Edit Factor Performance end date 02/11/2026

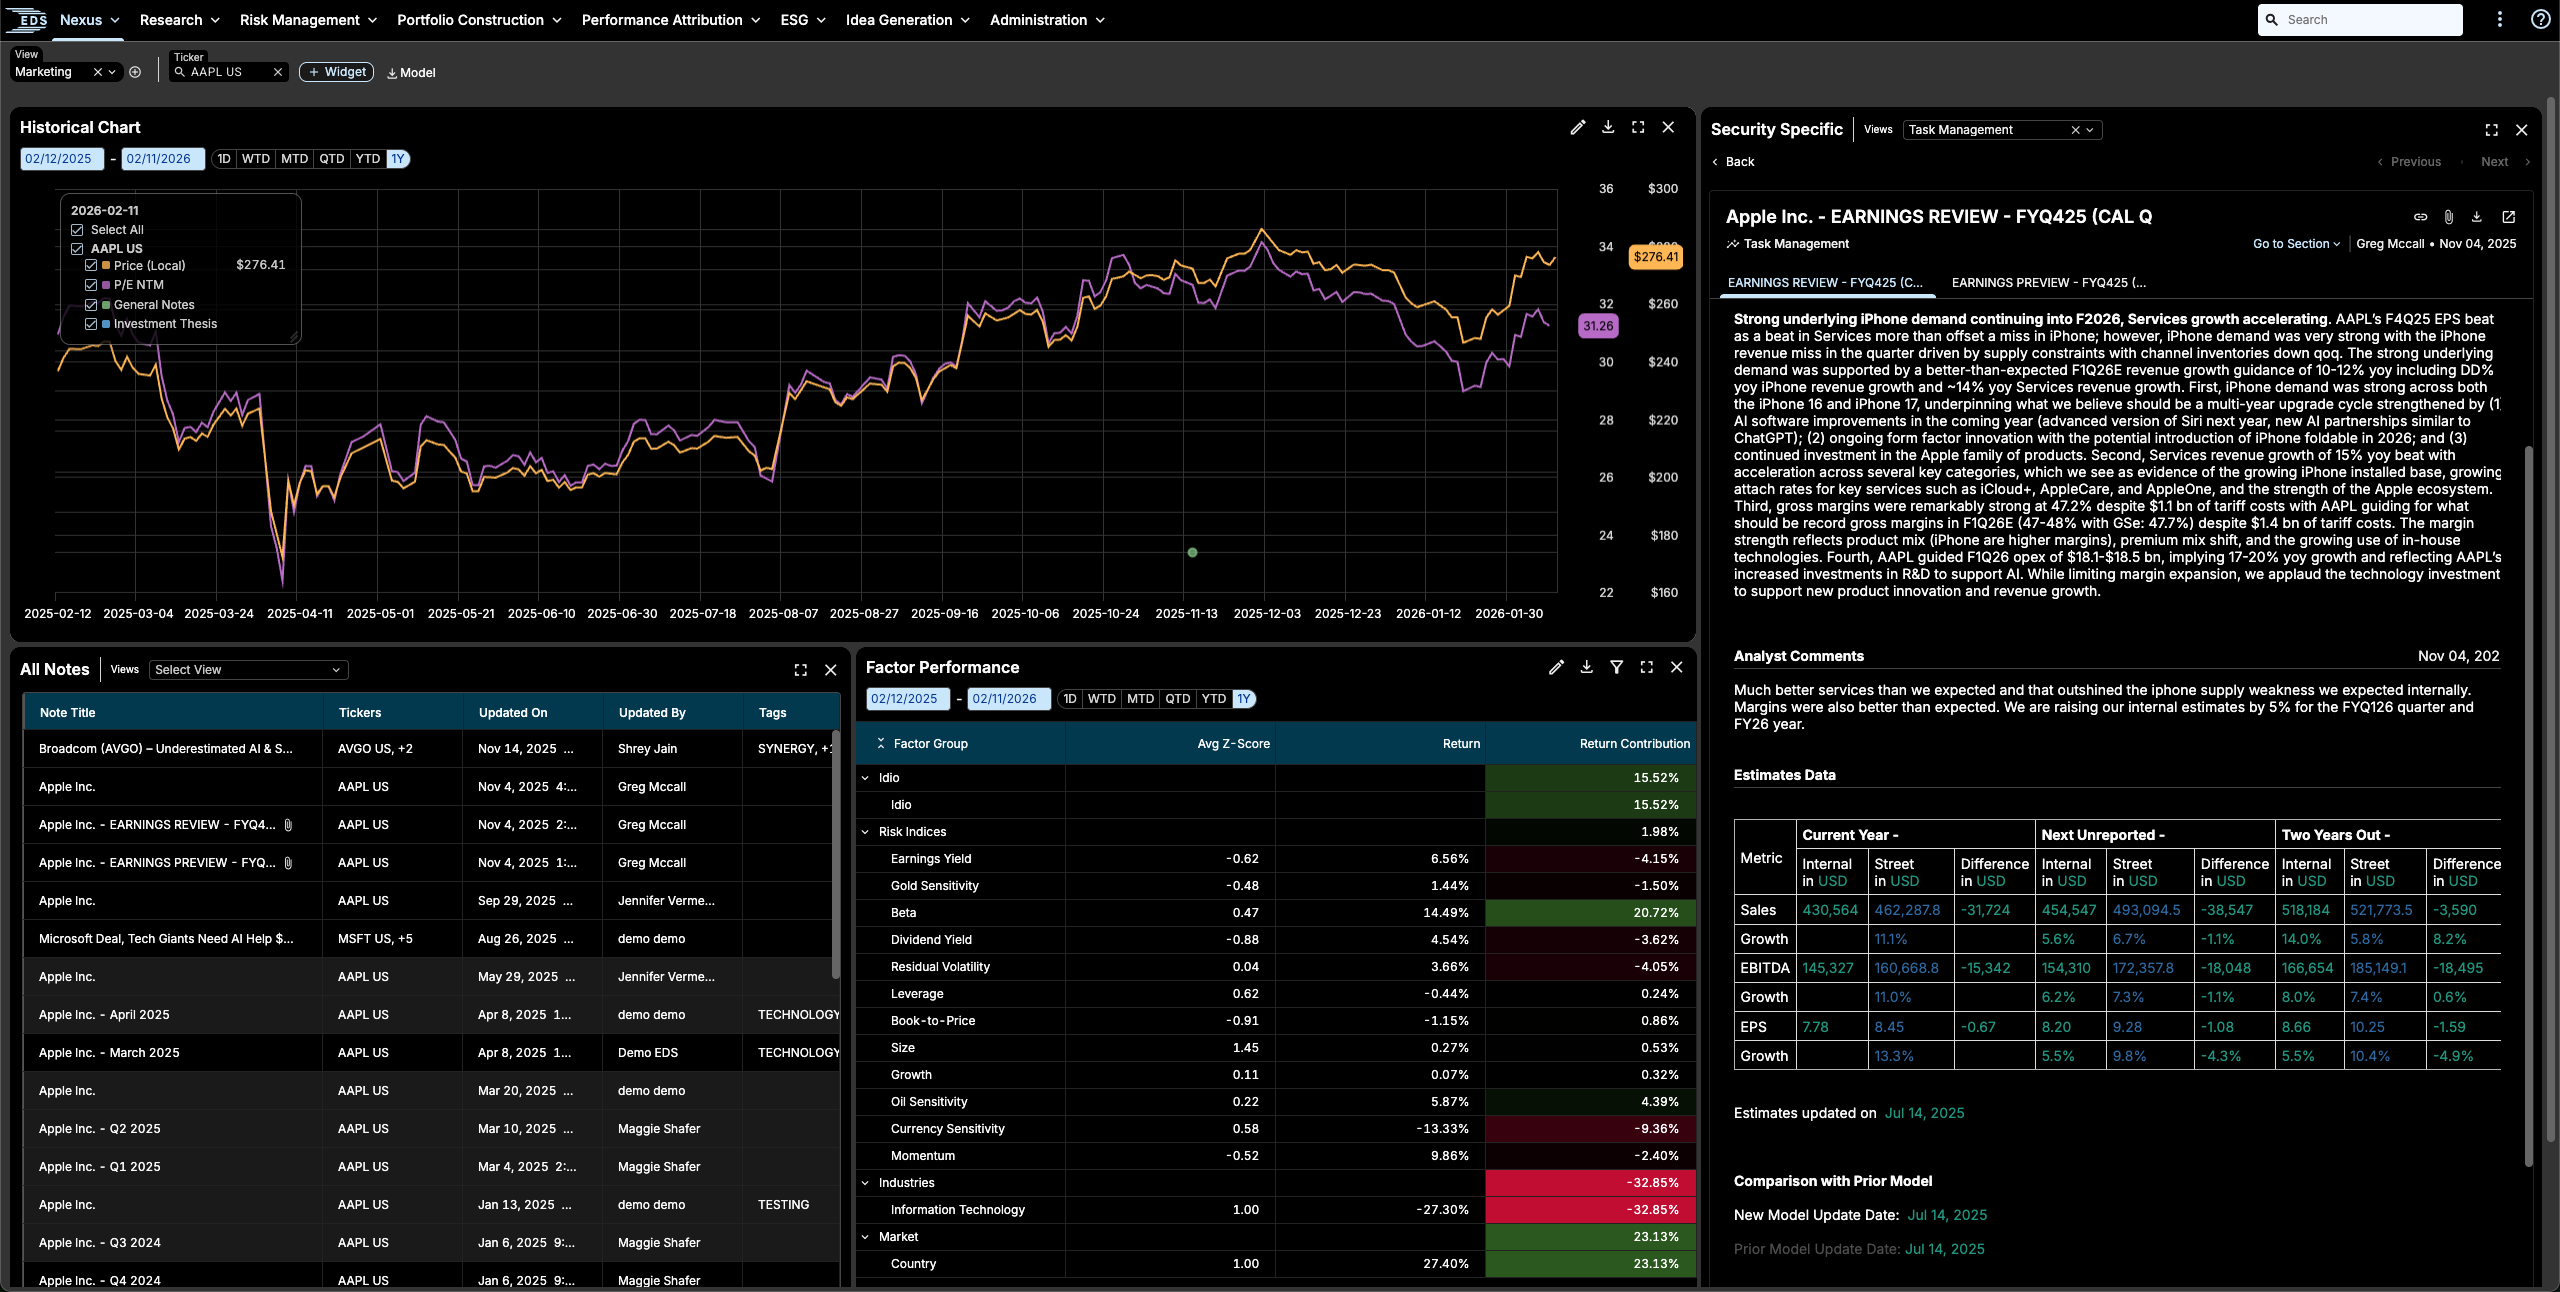tap(1008, 699)
